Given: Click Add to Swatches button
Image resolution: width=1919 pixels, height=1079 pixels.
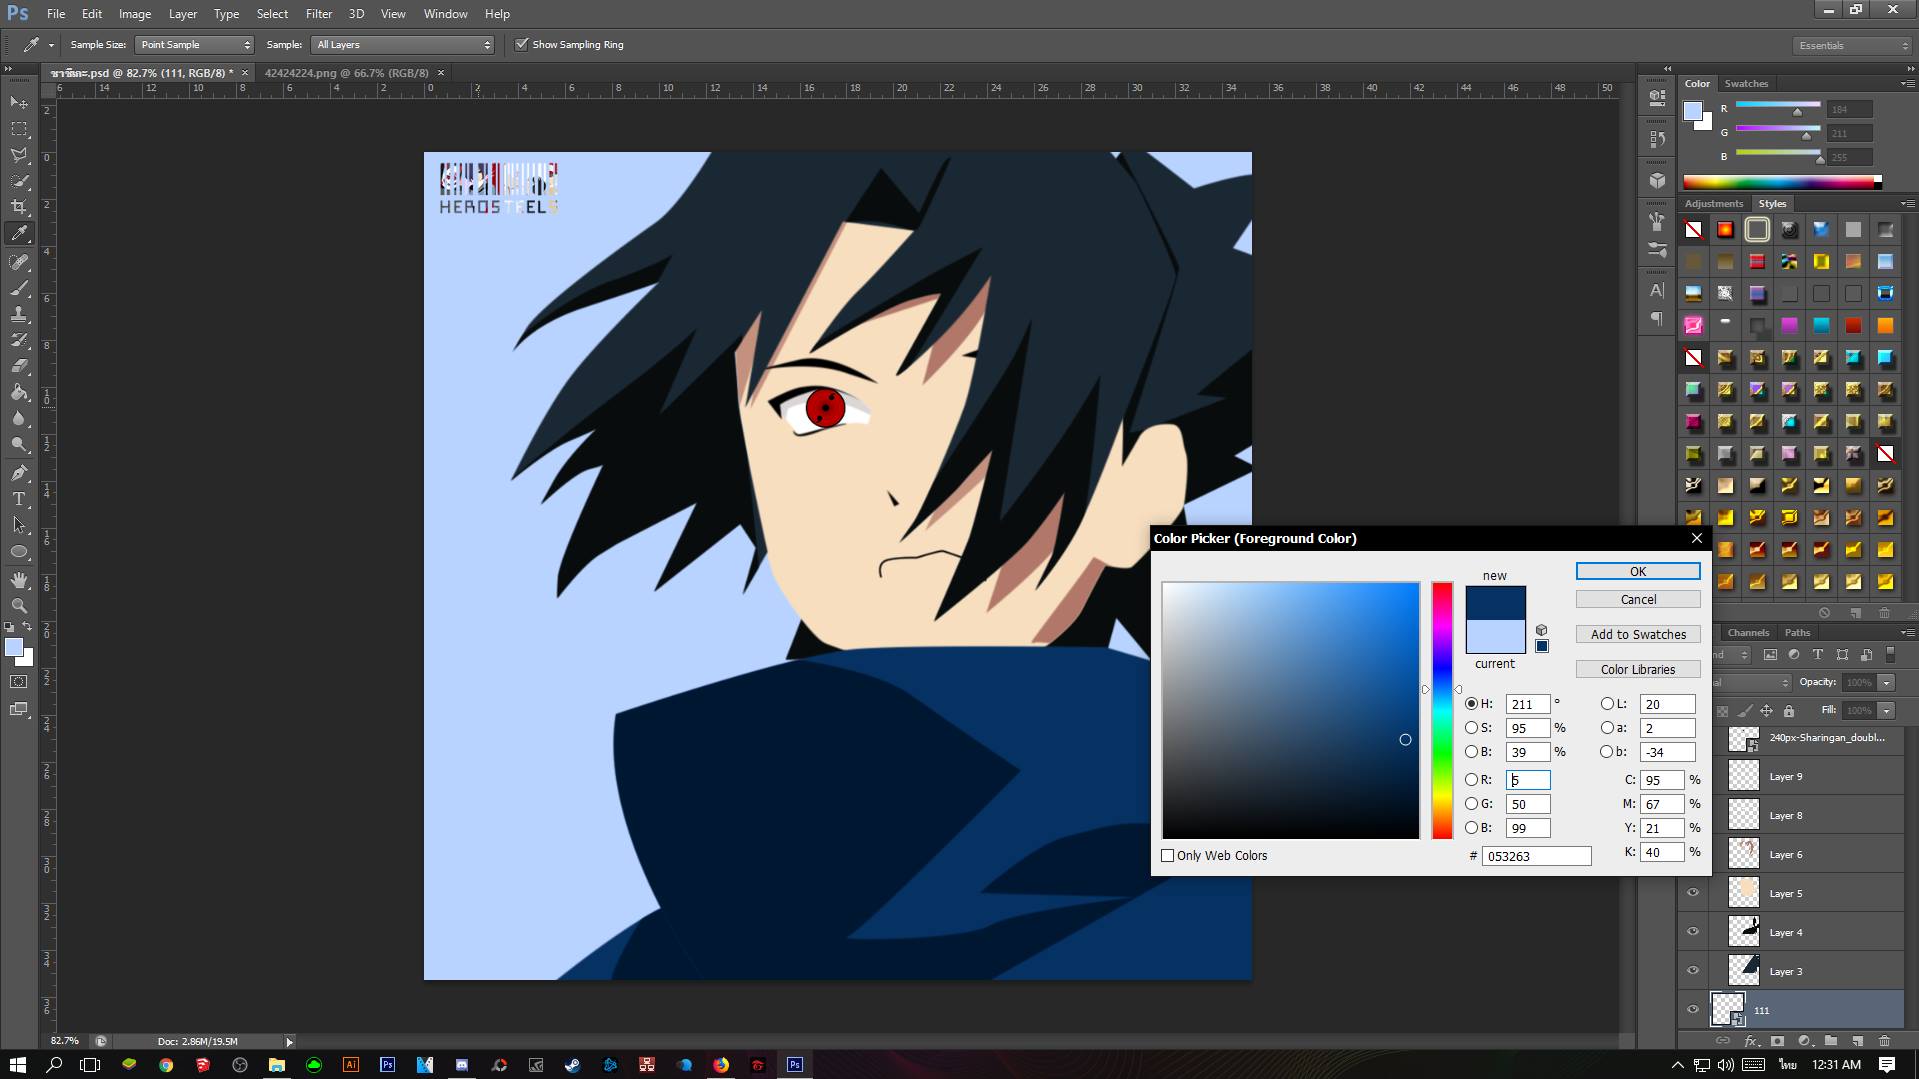Looking at the screenshot, I should pyautogui.click(x=1638, y=635).
